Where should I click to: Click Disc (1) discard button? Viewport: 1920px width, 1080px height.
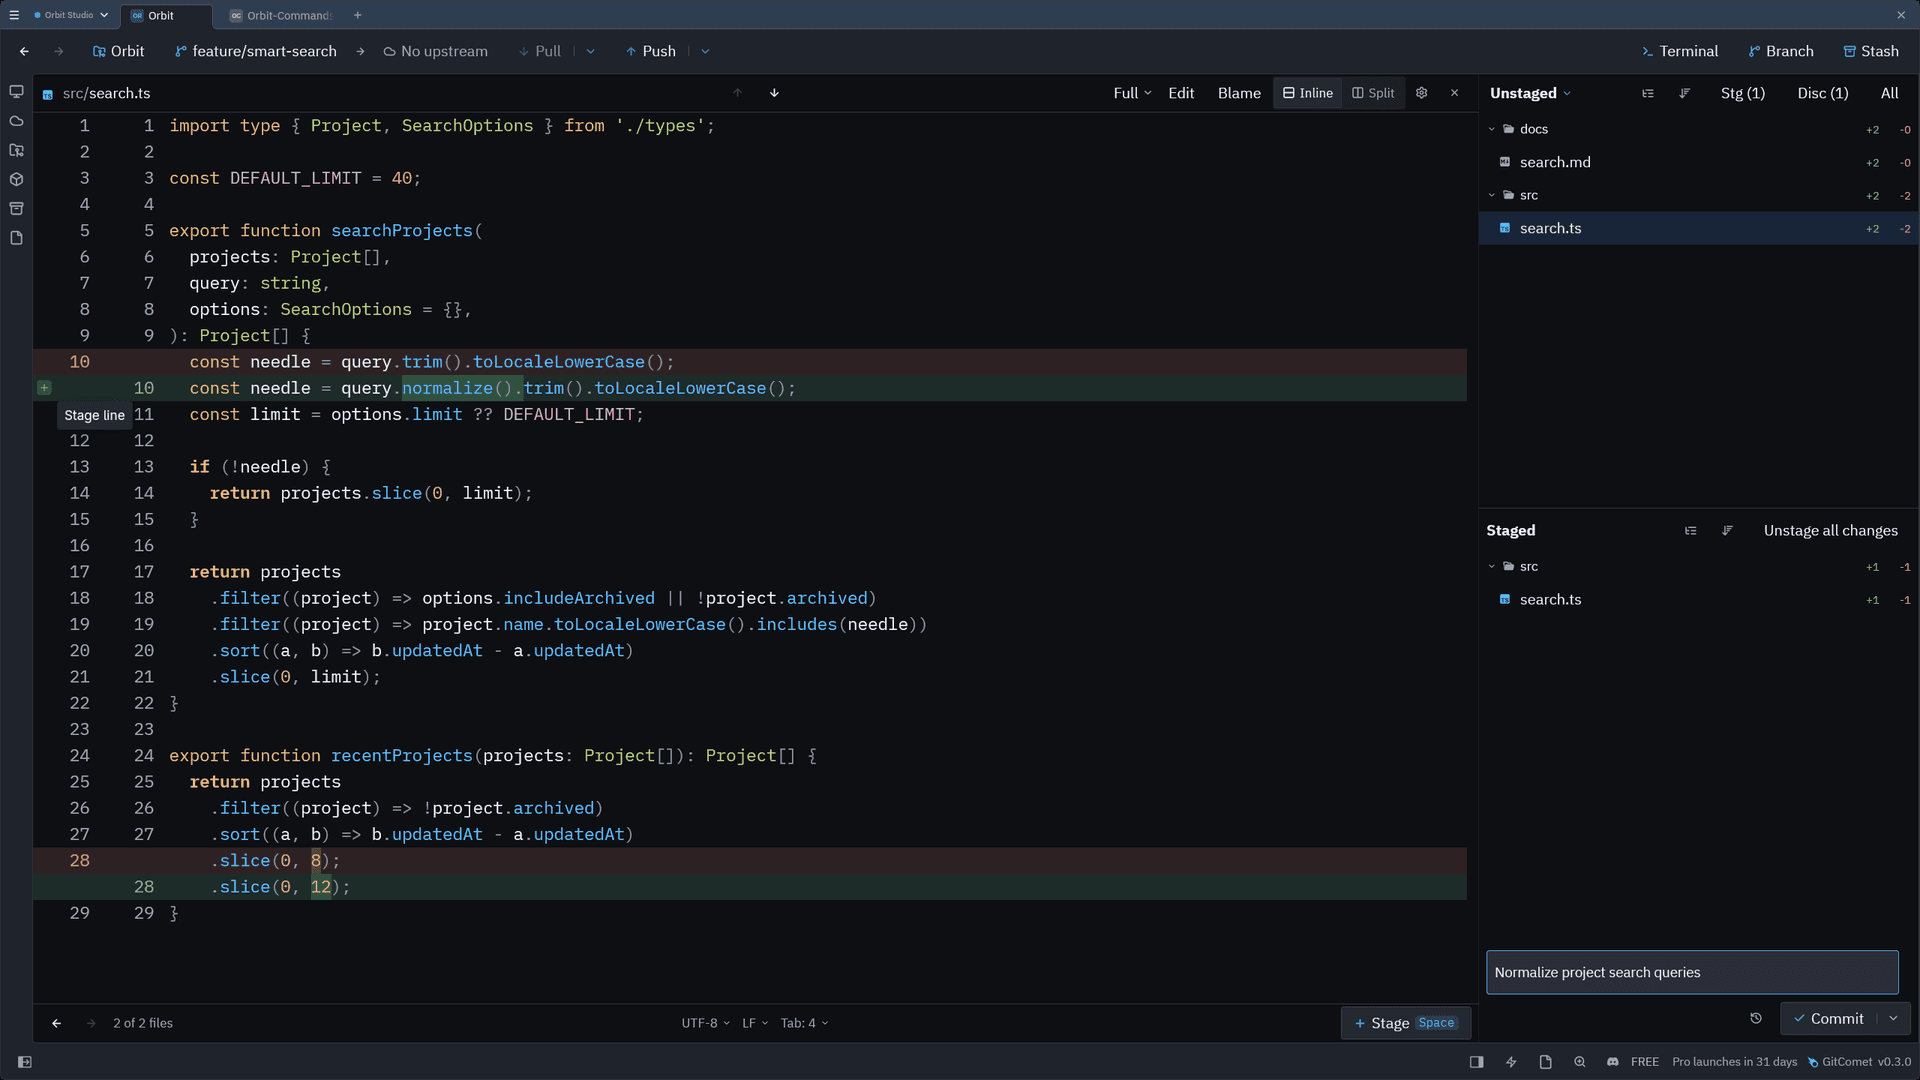(1822, 93)
